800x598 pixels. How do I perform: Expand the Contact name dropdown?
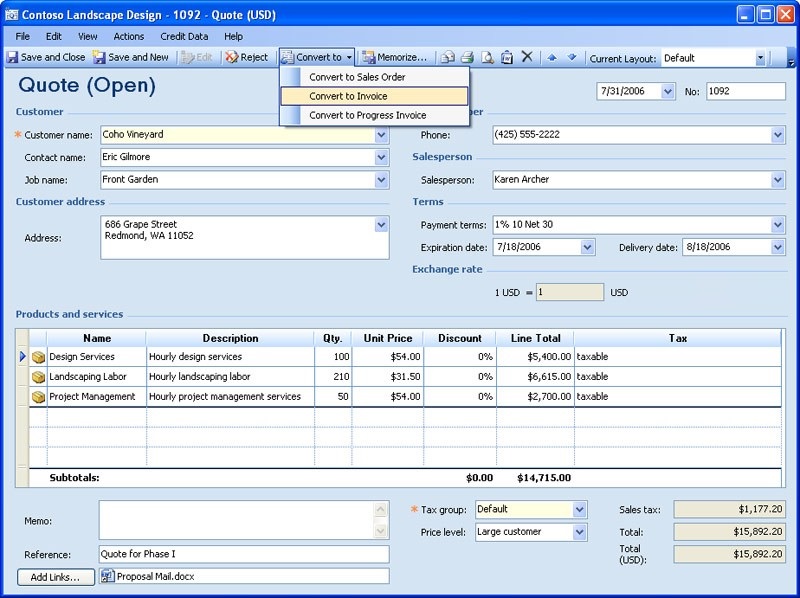click(381, 157)
